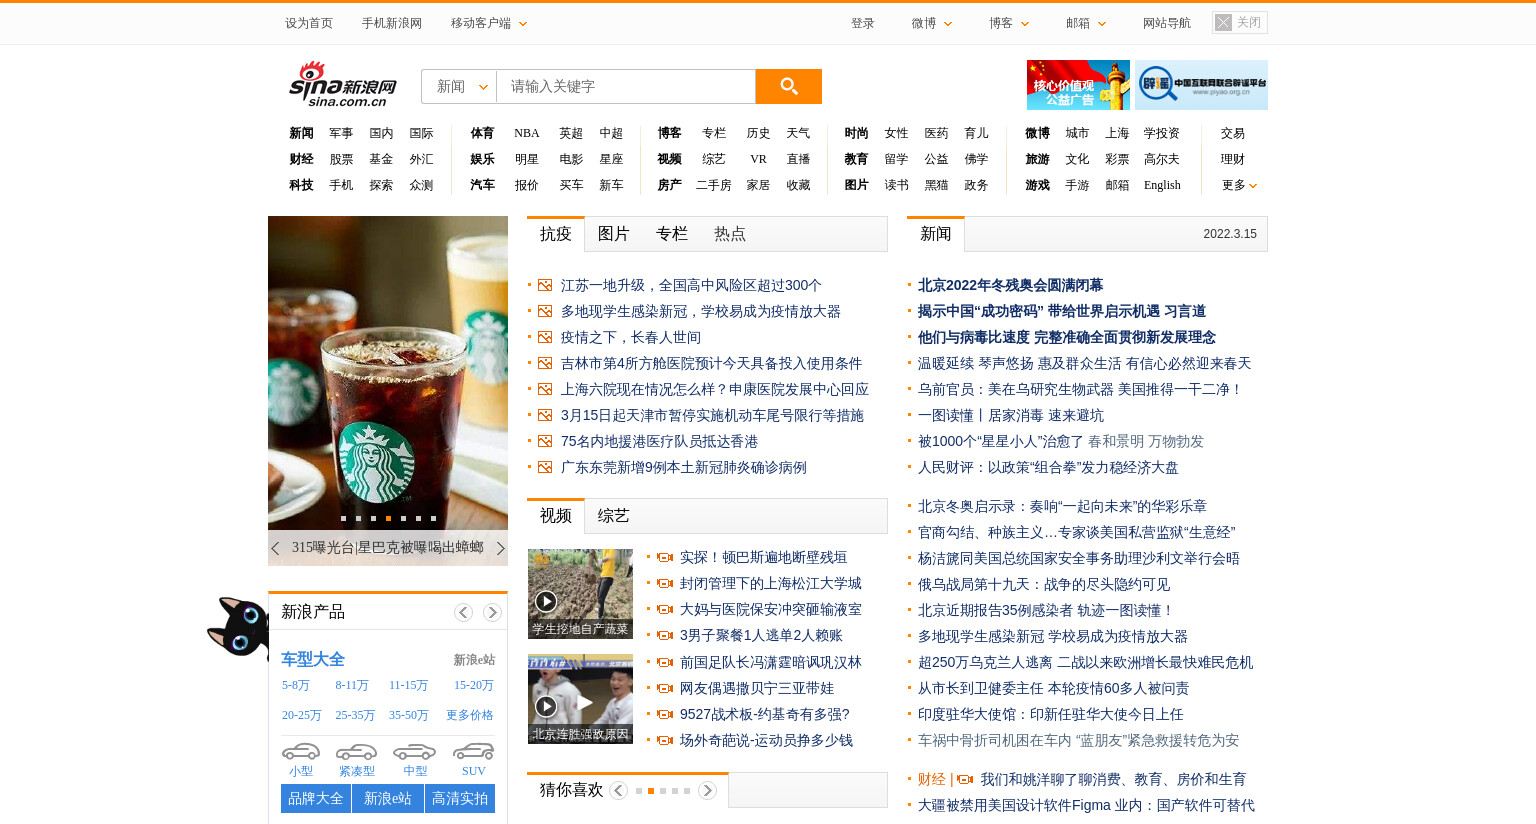The width and height of the screenshot is (1536, 824).
Task: Open the 中国互联网联合辟谣平台 banner
Action: (1201, 85)
